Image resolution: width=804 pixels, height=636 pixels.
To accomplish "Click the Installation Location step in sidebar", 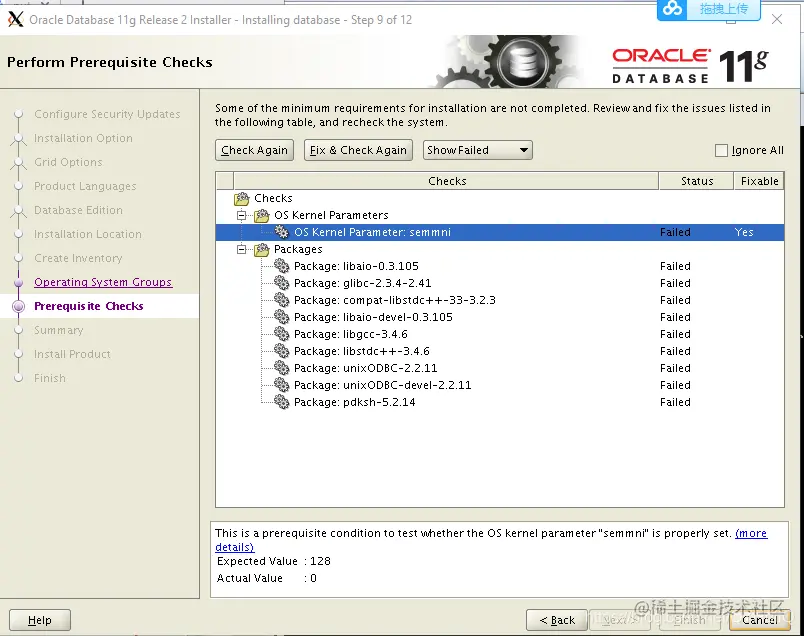I will point(88,234).
